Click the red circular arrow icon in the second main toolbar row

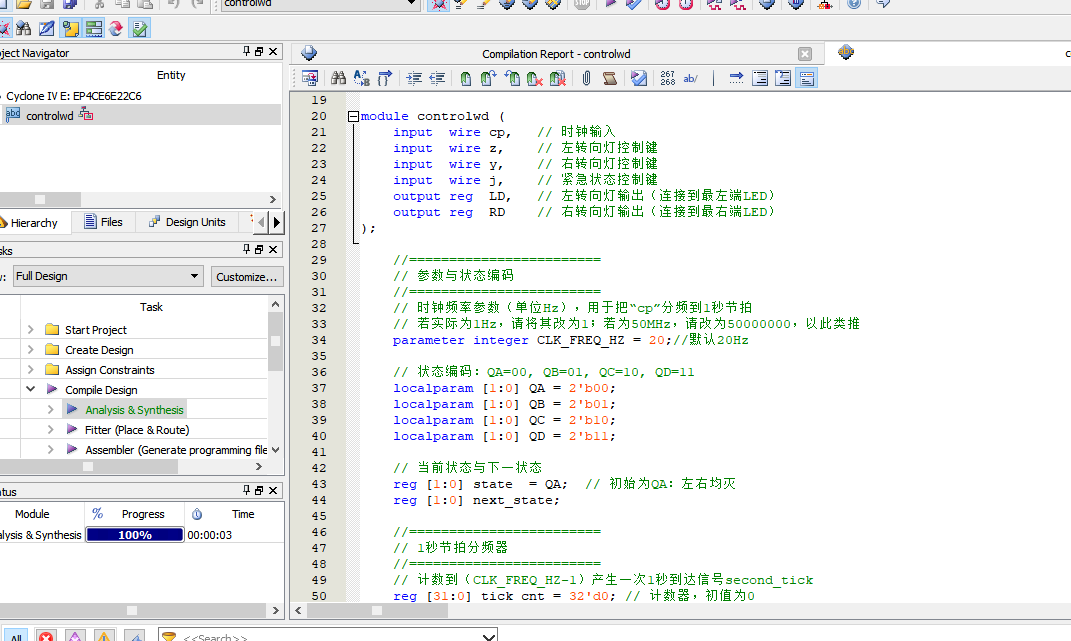116,29
